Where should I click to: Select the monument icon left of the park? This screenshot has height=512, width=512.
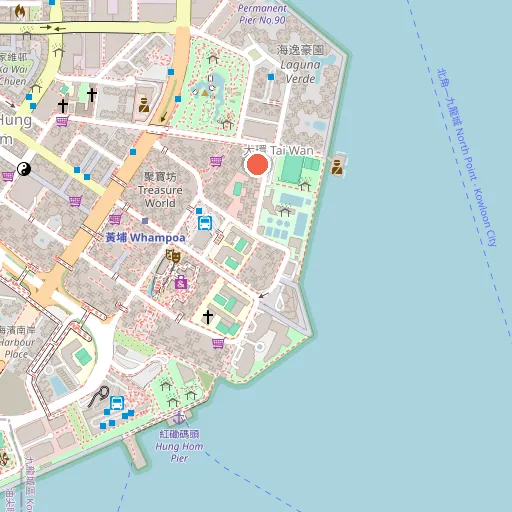[x=144, y=105]
